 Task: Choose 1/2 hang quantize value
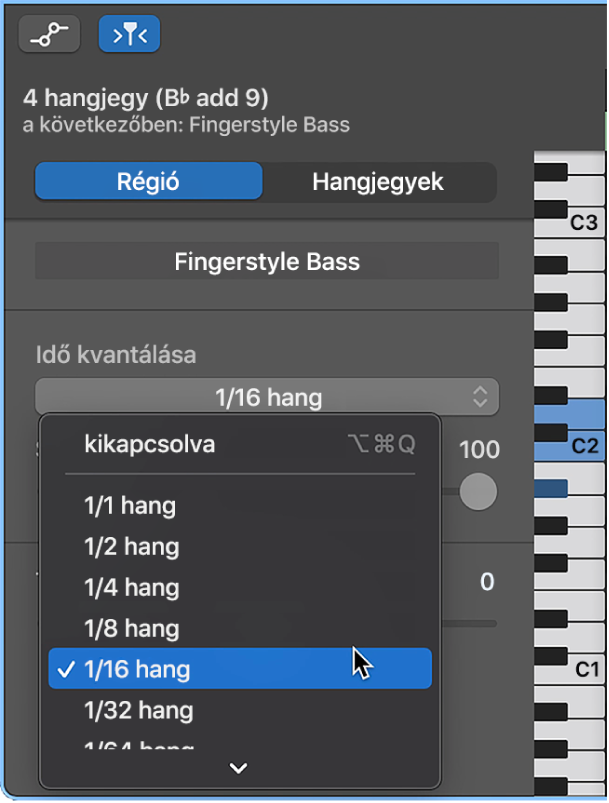coord(131,547)
